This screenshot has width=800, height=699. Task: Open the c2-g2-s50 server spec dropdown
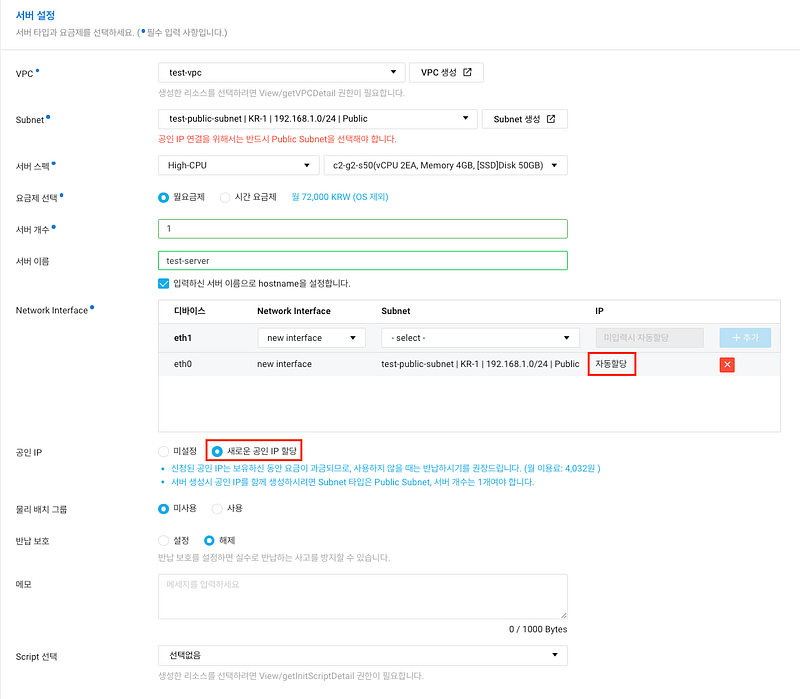coord(445,165)
